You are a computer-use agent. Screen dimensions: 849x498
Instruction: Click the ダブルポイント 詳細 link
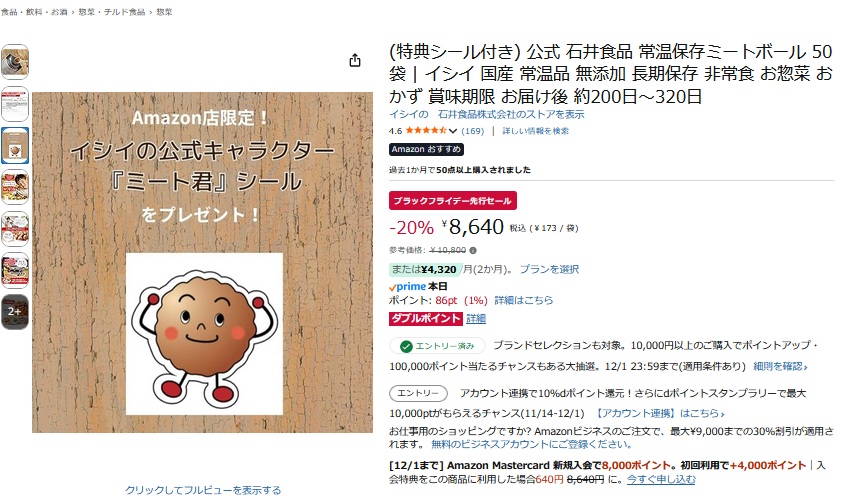click(476, 318)
